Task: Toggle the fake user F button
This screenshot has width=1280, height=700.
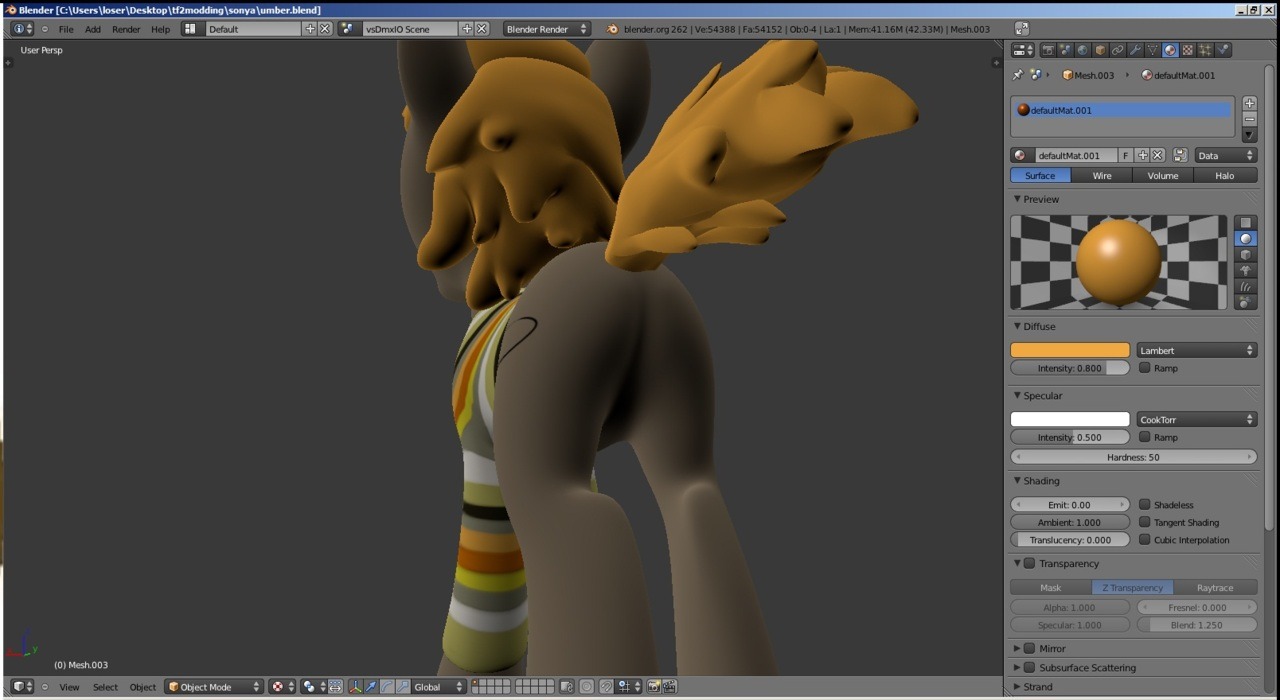Action: [1126, 155]
